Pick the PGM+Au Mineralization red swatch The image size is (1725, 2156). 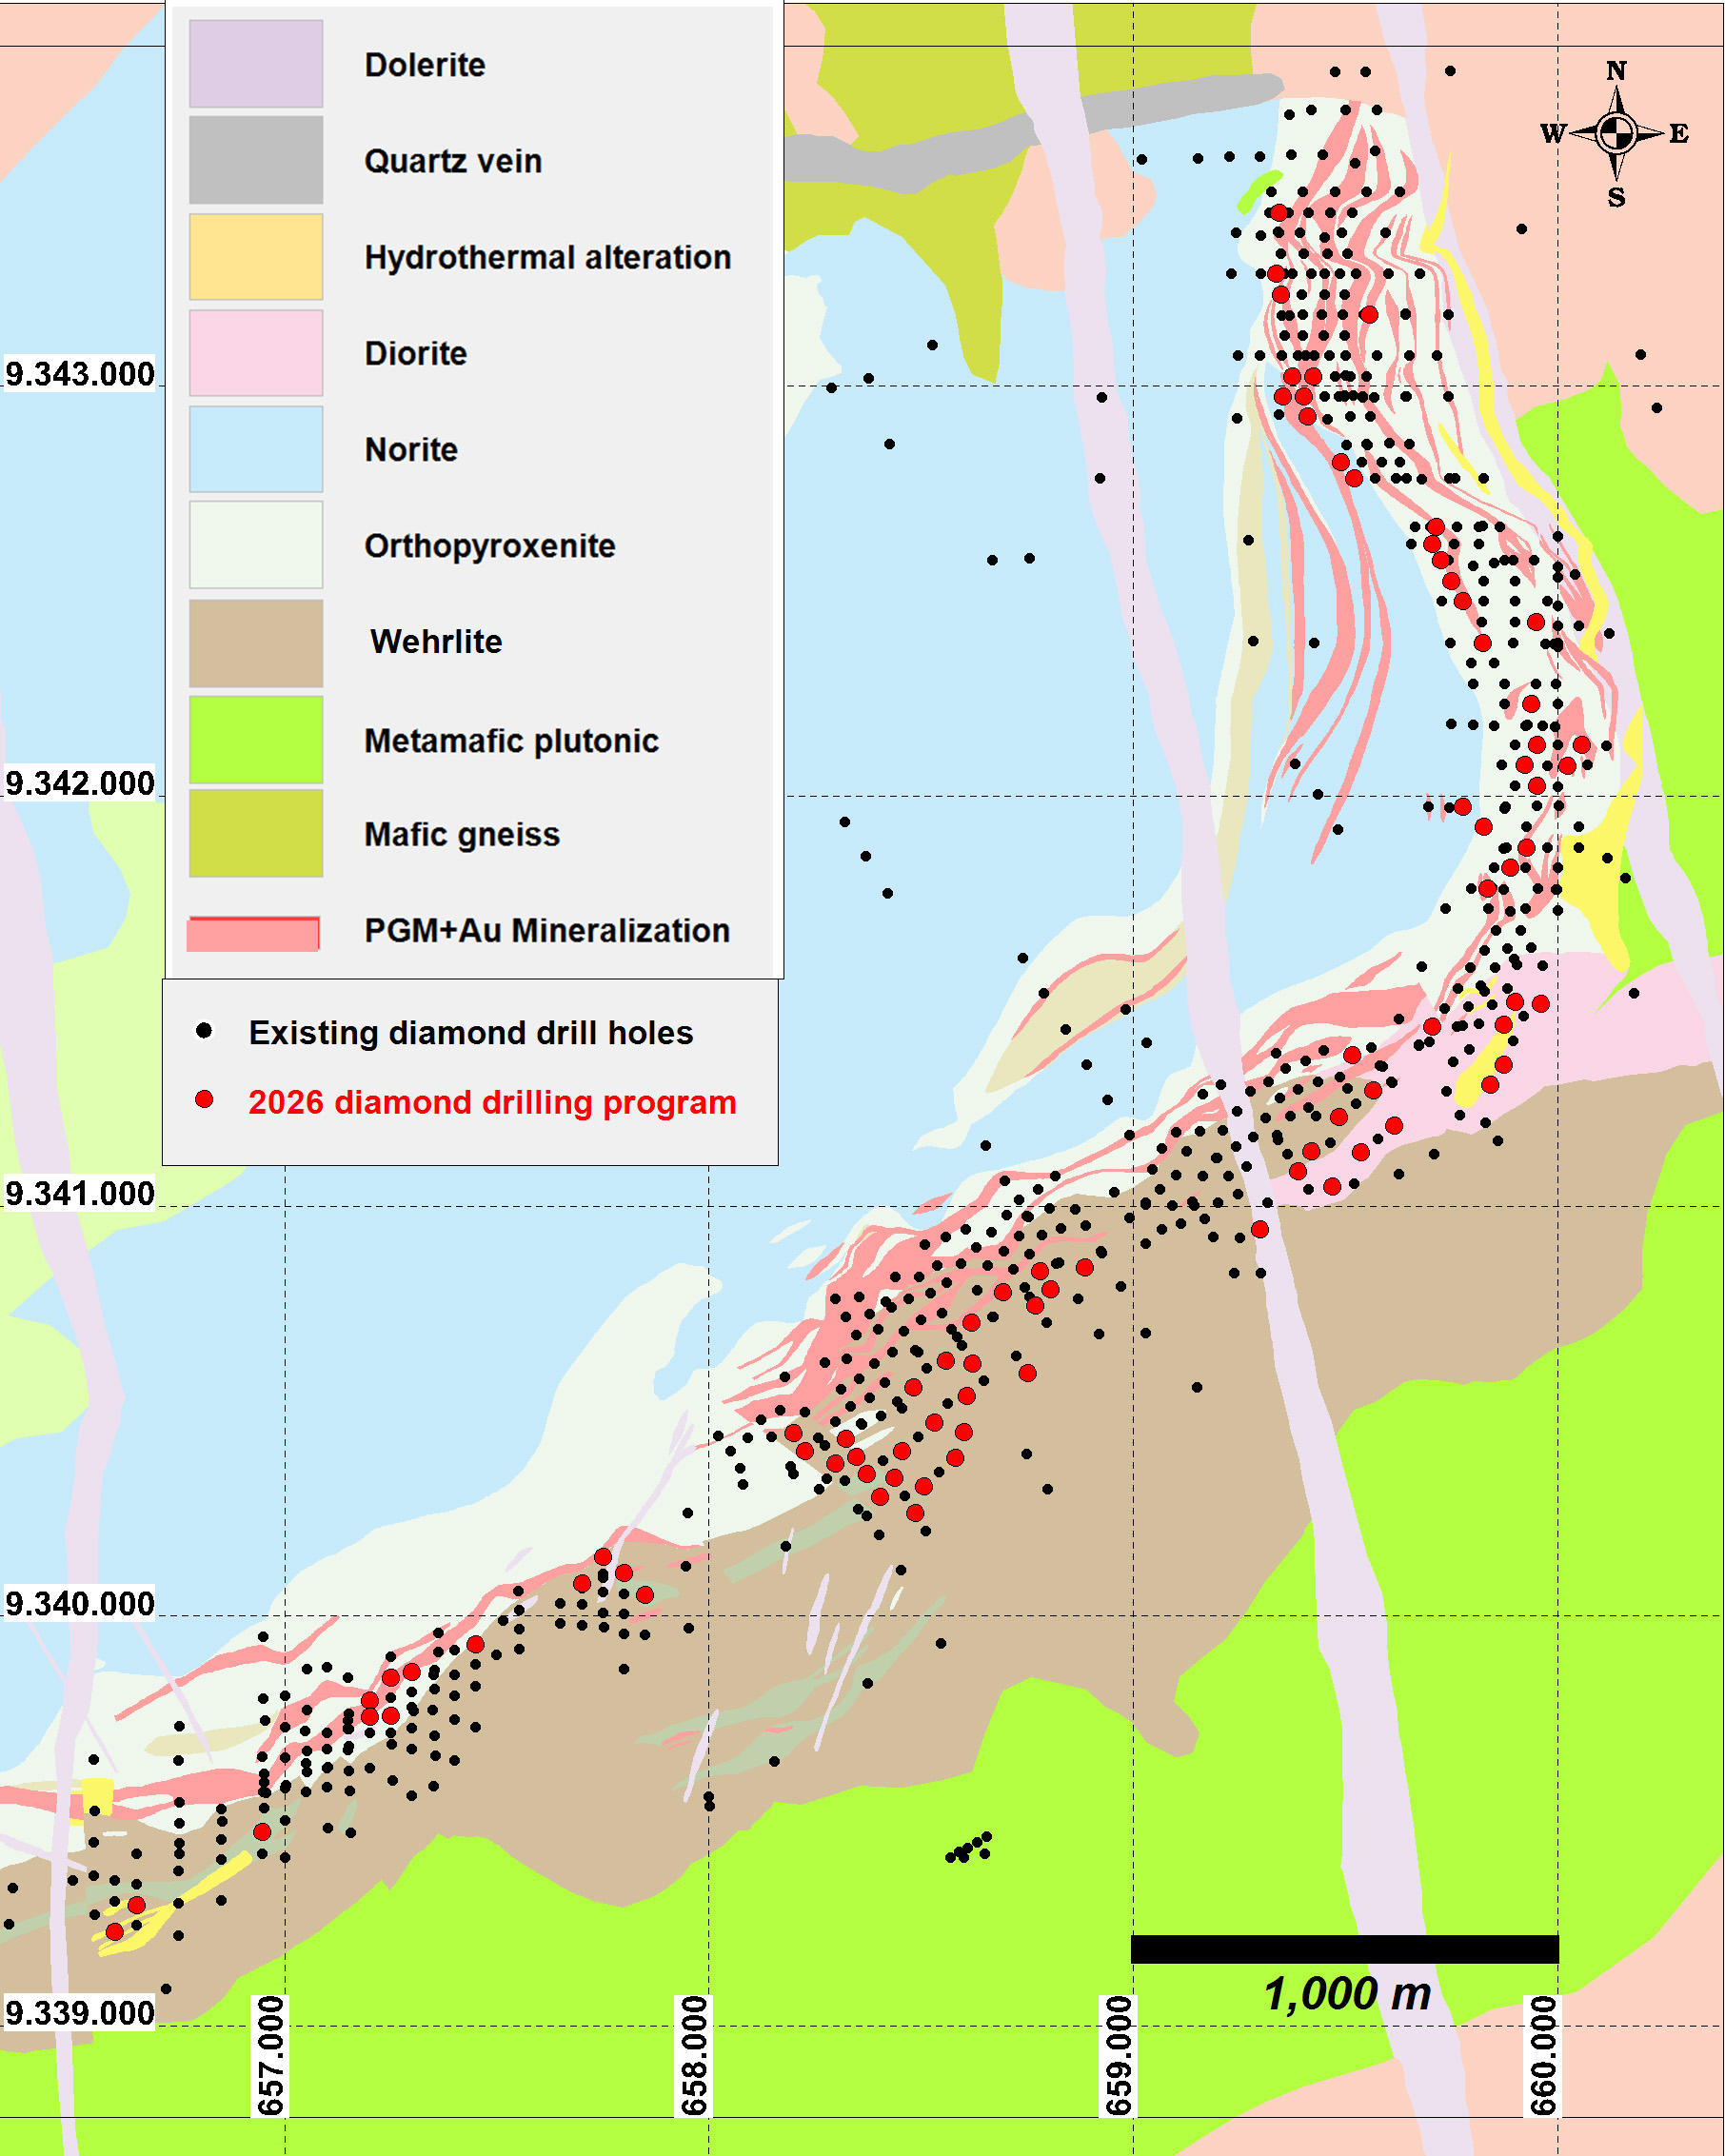[253, 933]
